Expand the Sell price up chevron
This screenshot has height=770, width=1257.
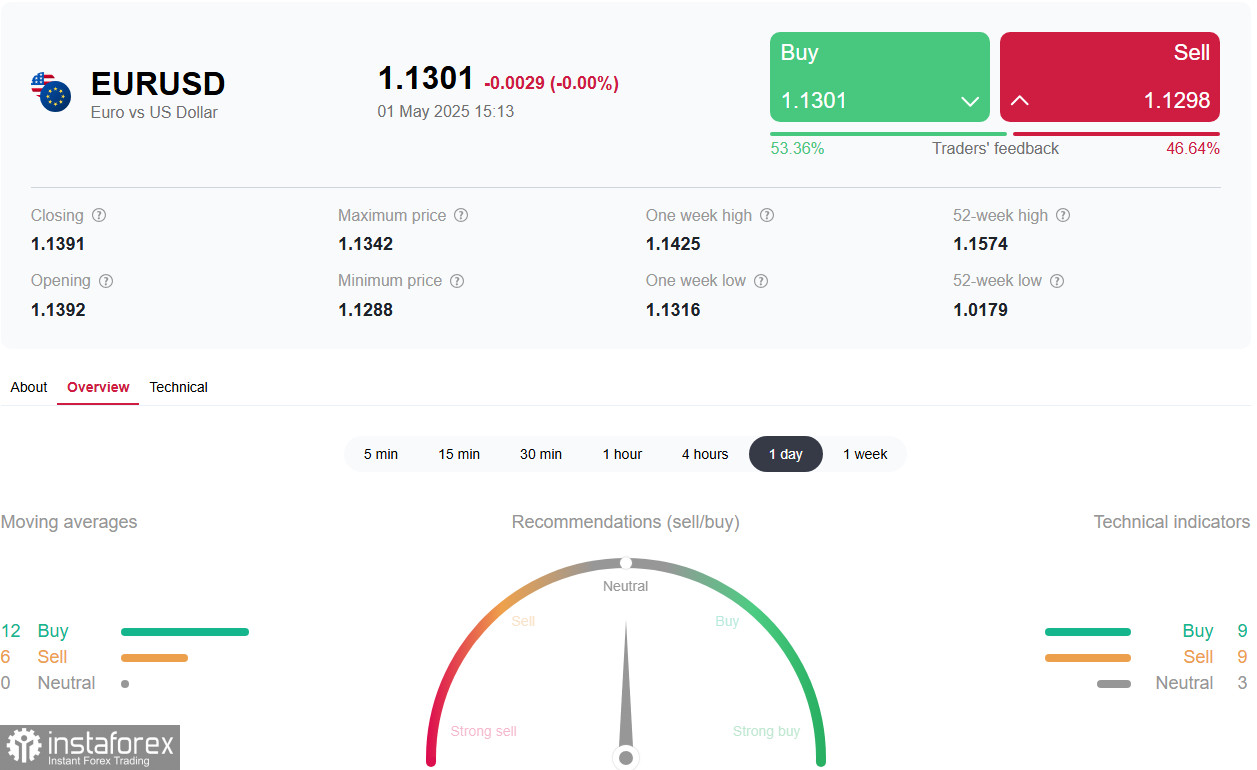(1020, 101)
